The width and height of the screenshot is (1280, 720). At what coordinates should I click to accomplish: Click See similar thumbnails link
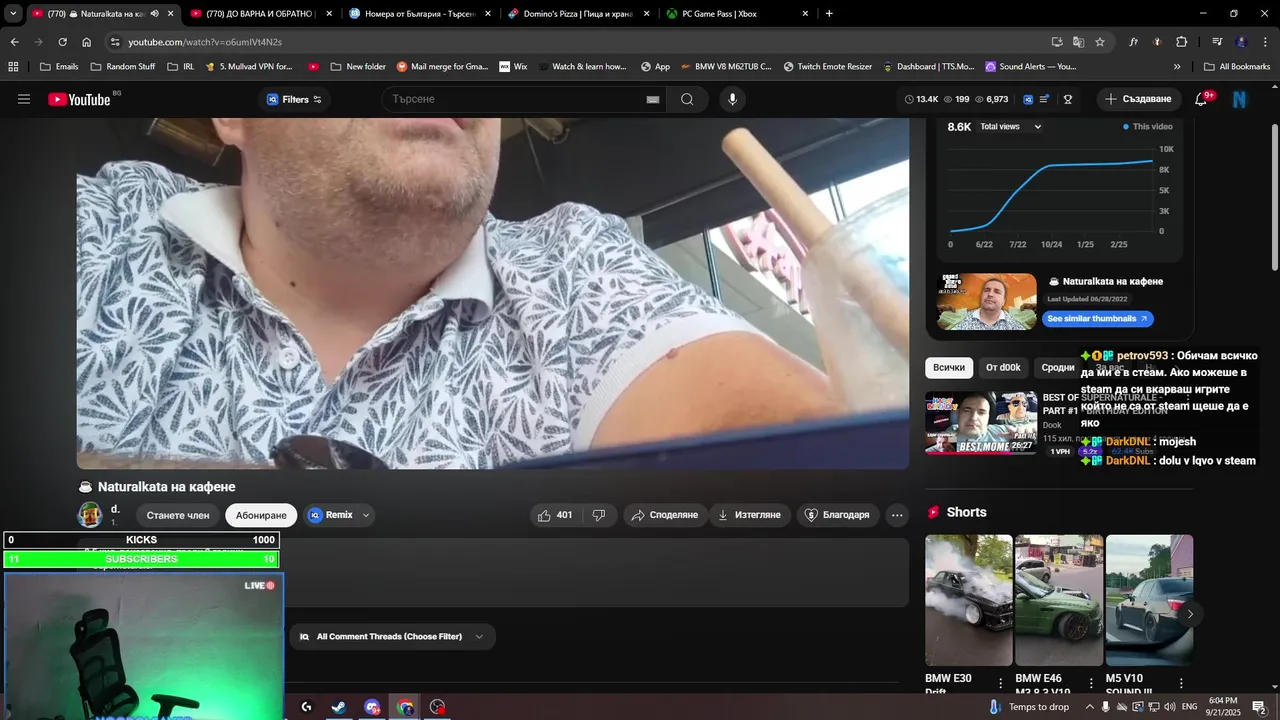point(1097,319)
